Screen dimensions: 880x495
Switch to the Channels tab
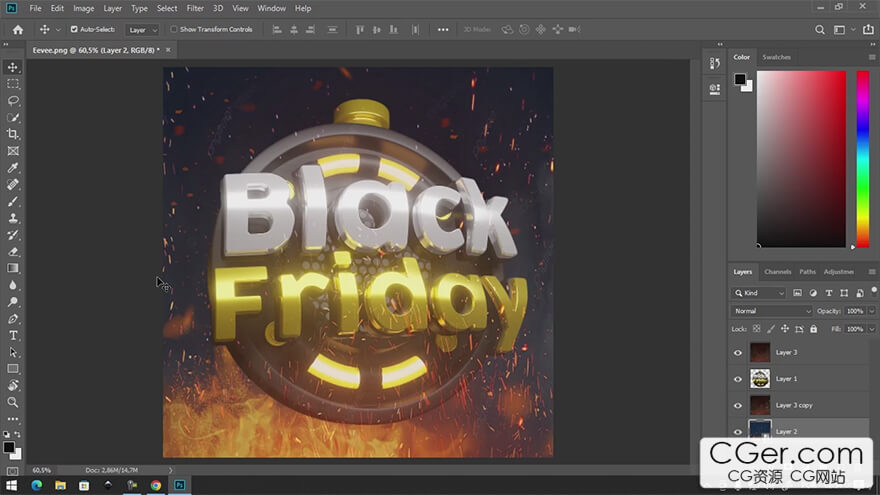point(777,272)
